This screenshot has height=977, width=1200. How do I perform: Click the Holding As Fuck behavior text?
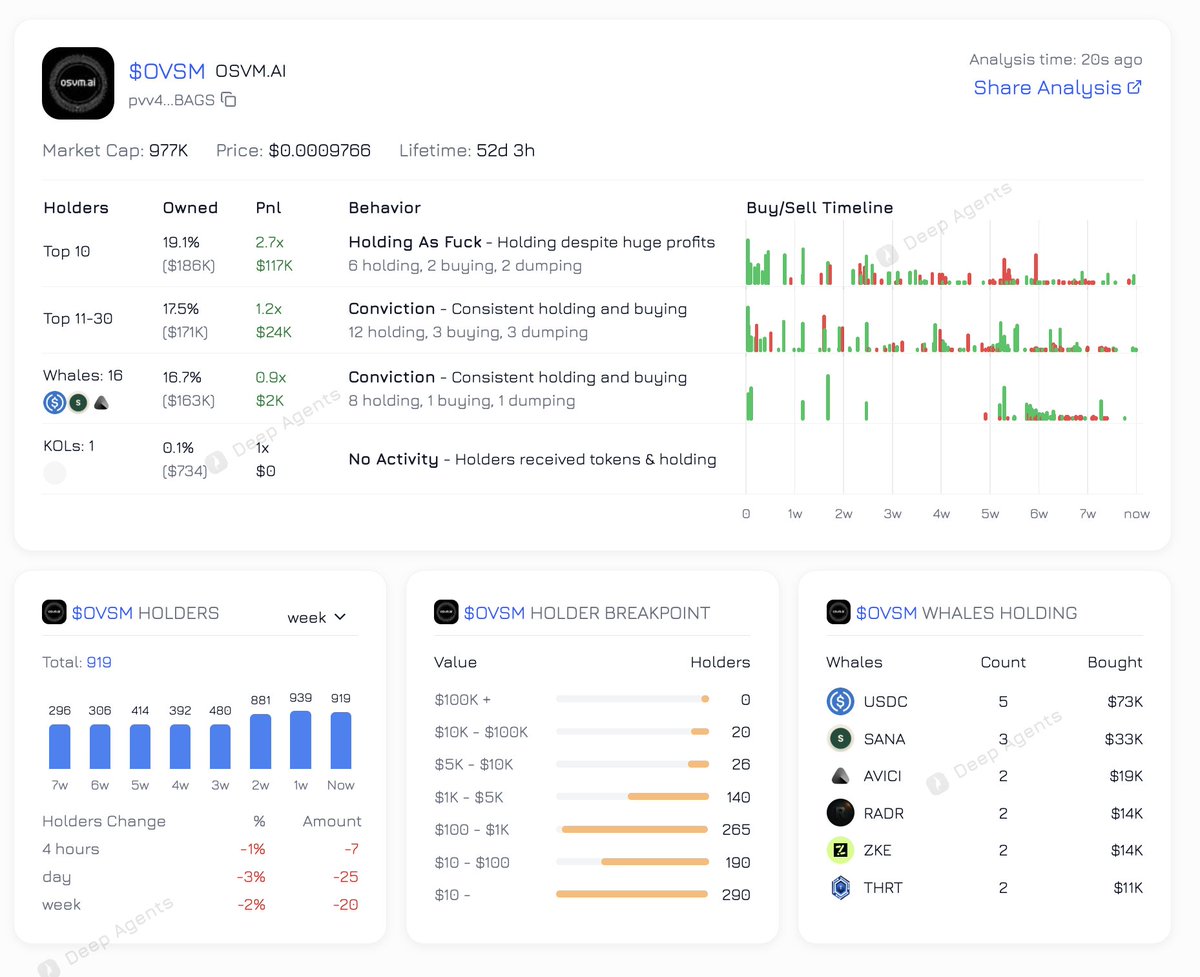(x=416, y=242)
